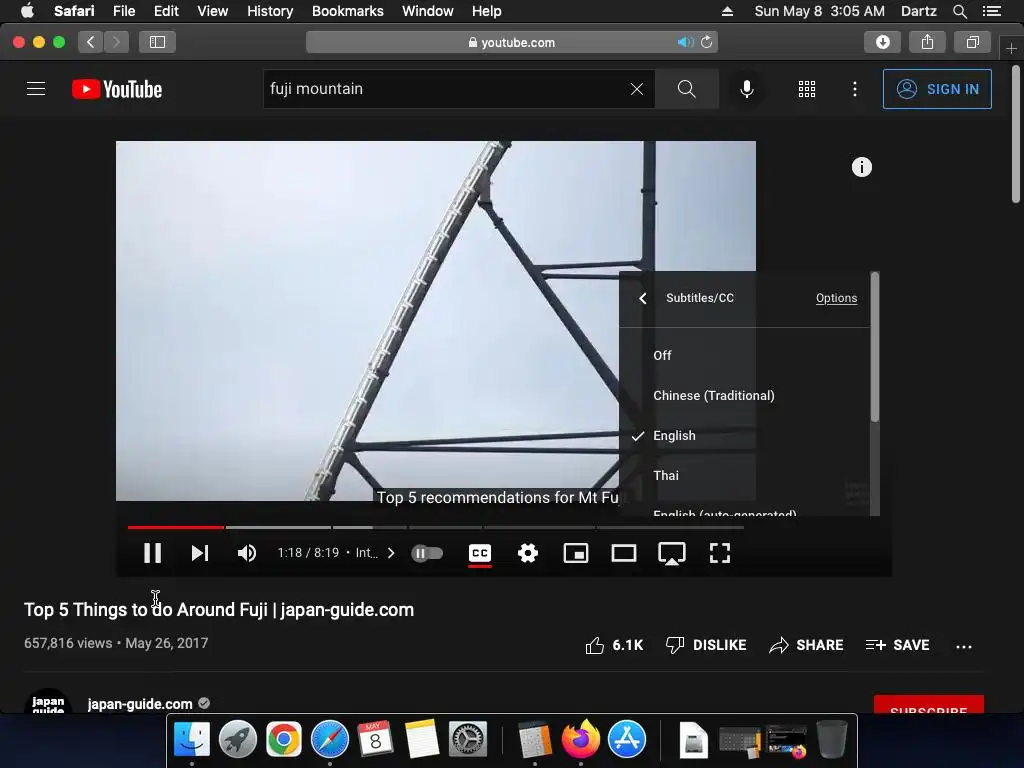The image size is (1024, 768).
Task: Open the Window menu
Action: pyautogui.click(x=427, y=11)
